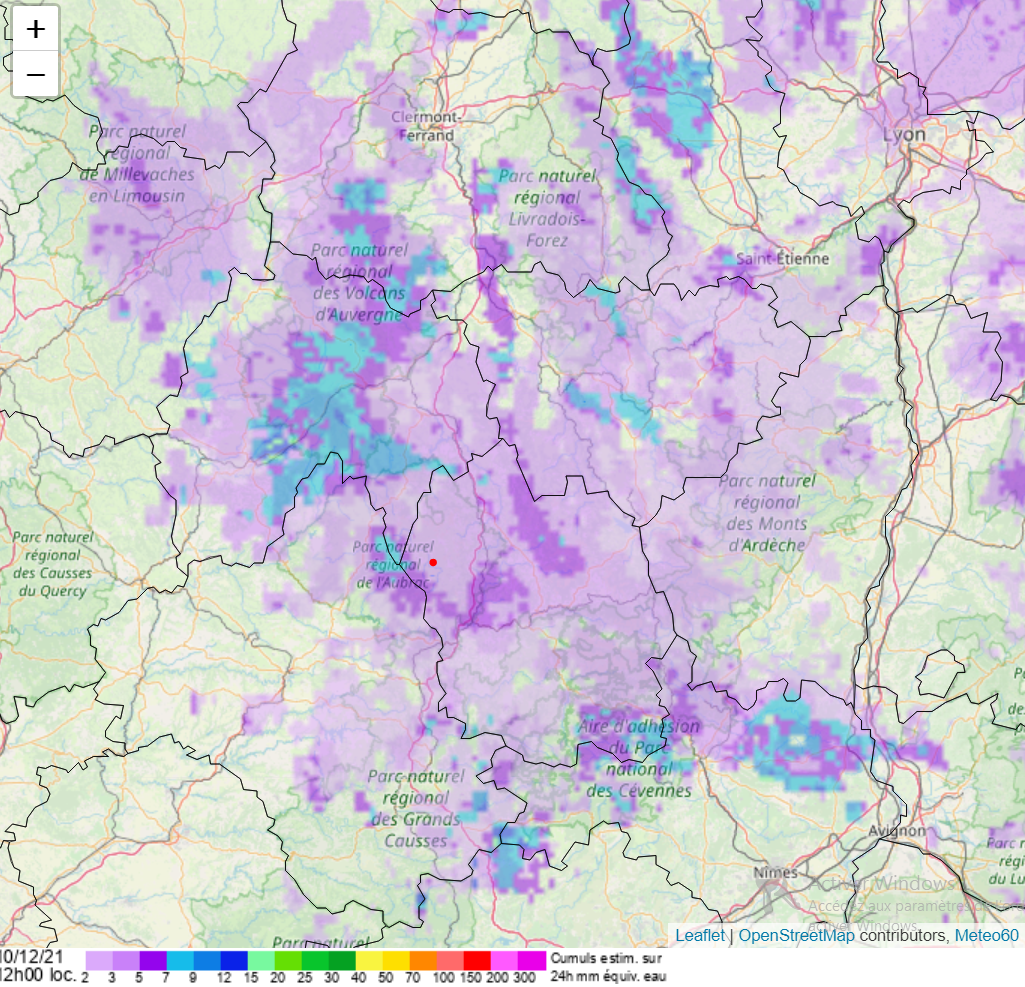Click the Avignon city label

(897, 830)
